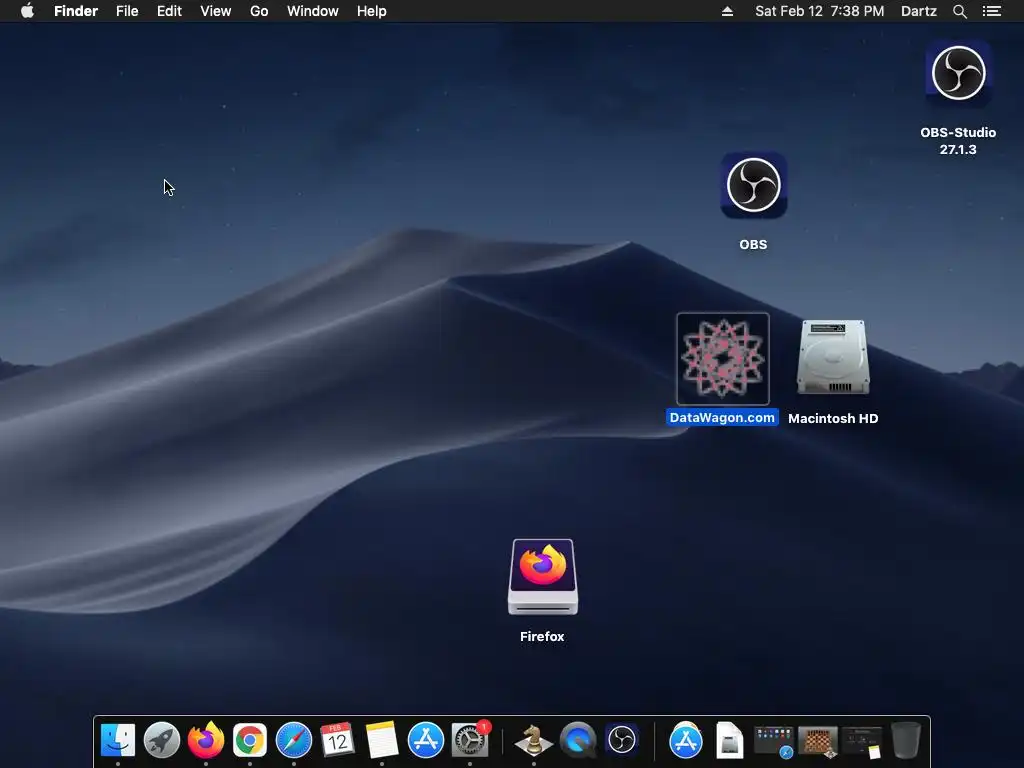Screen dimensions: 1024x768
Task: Open the Edit menu
Action: [169, 11]
